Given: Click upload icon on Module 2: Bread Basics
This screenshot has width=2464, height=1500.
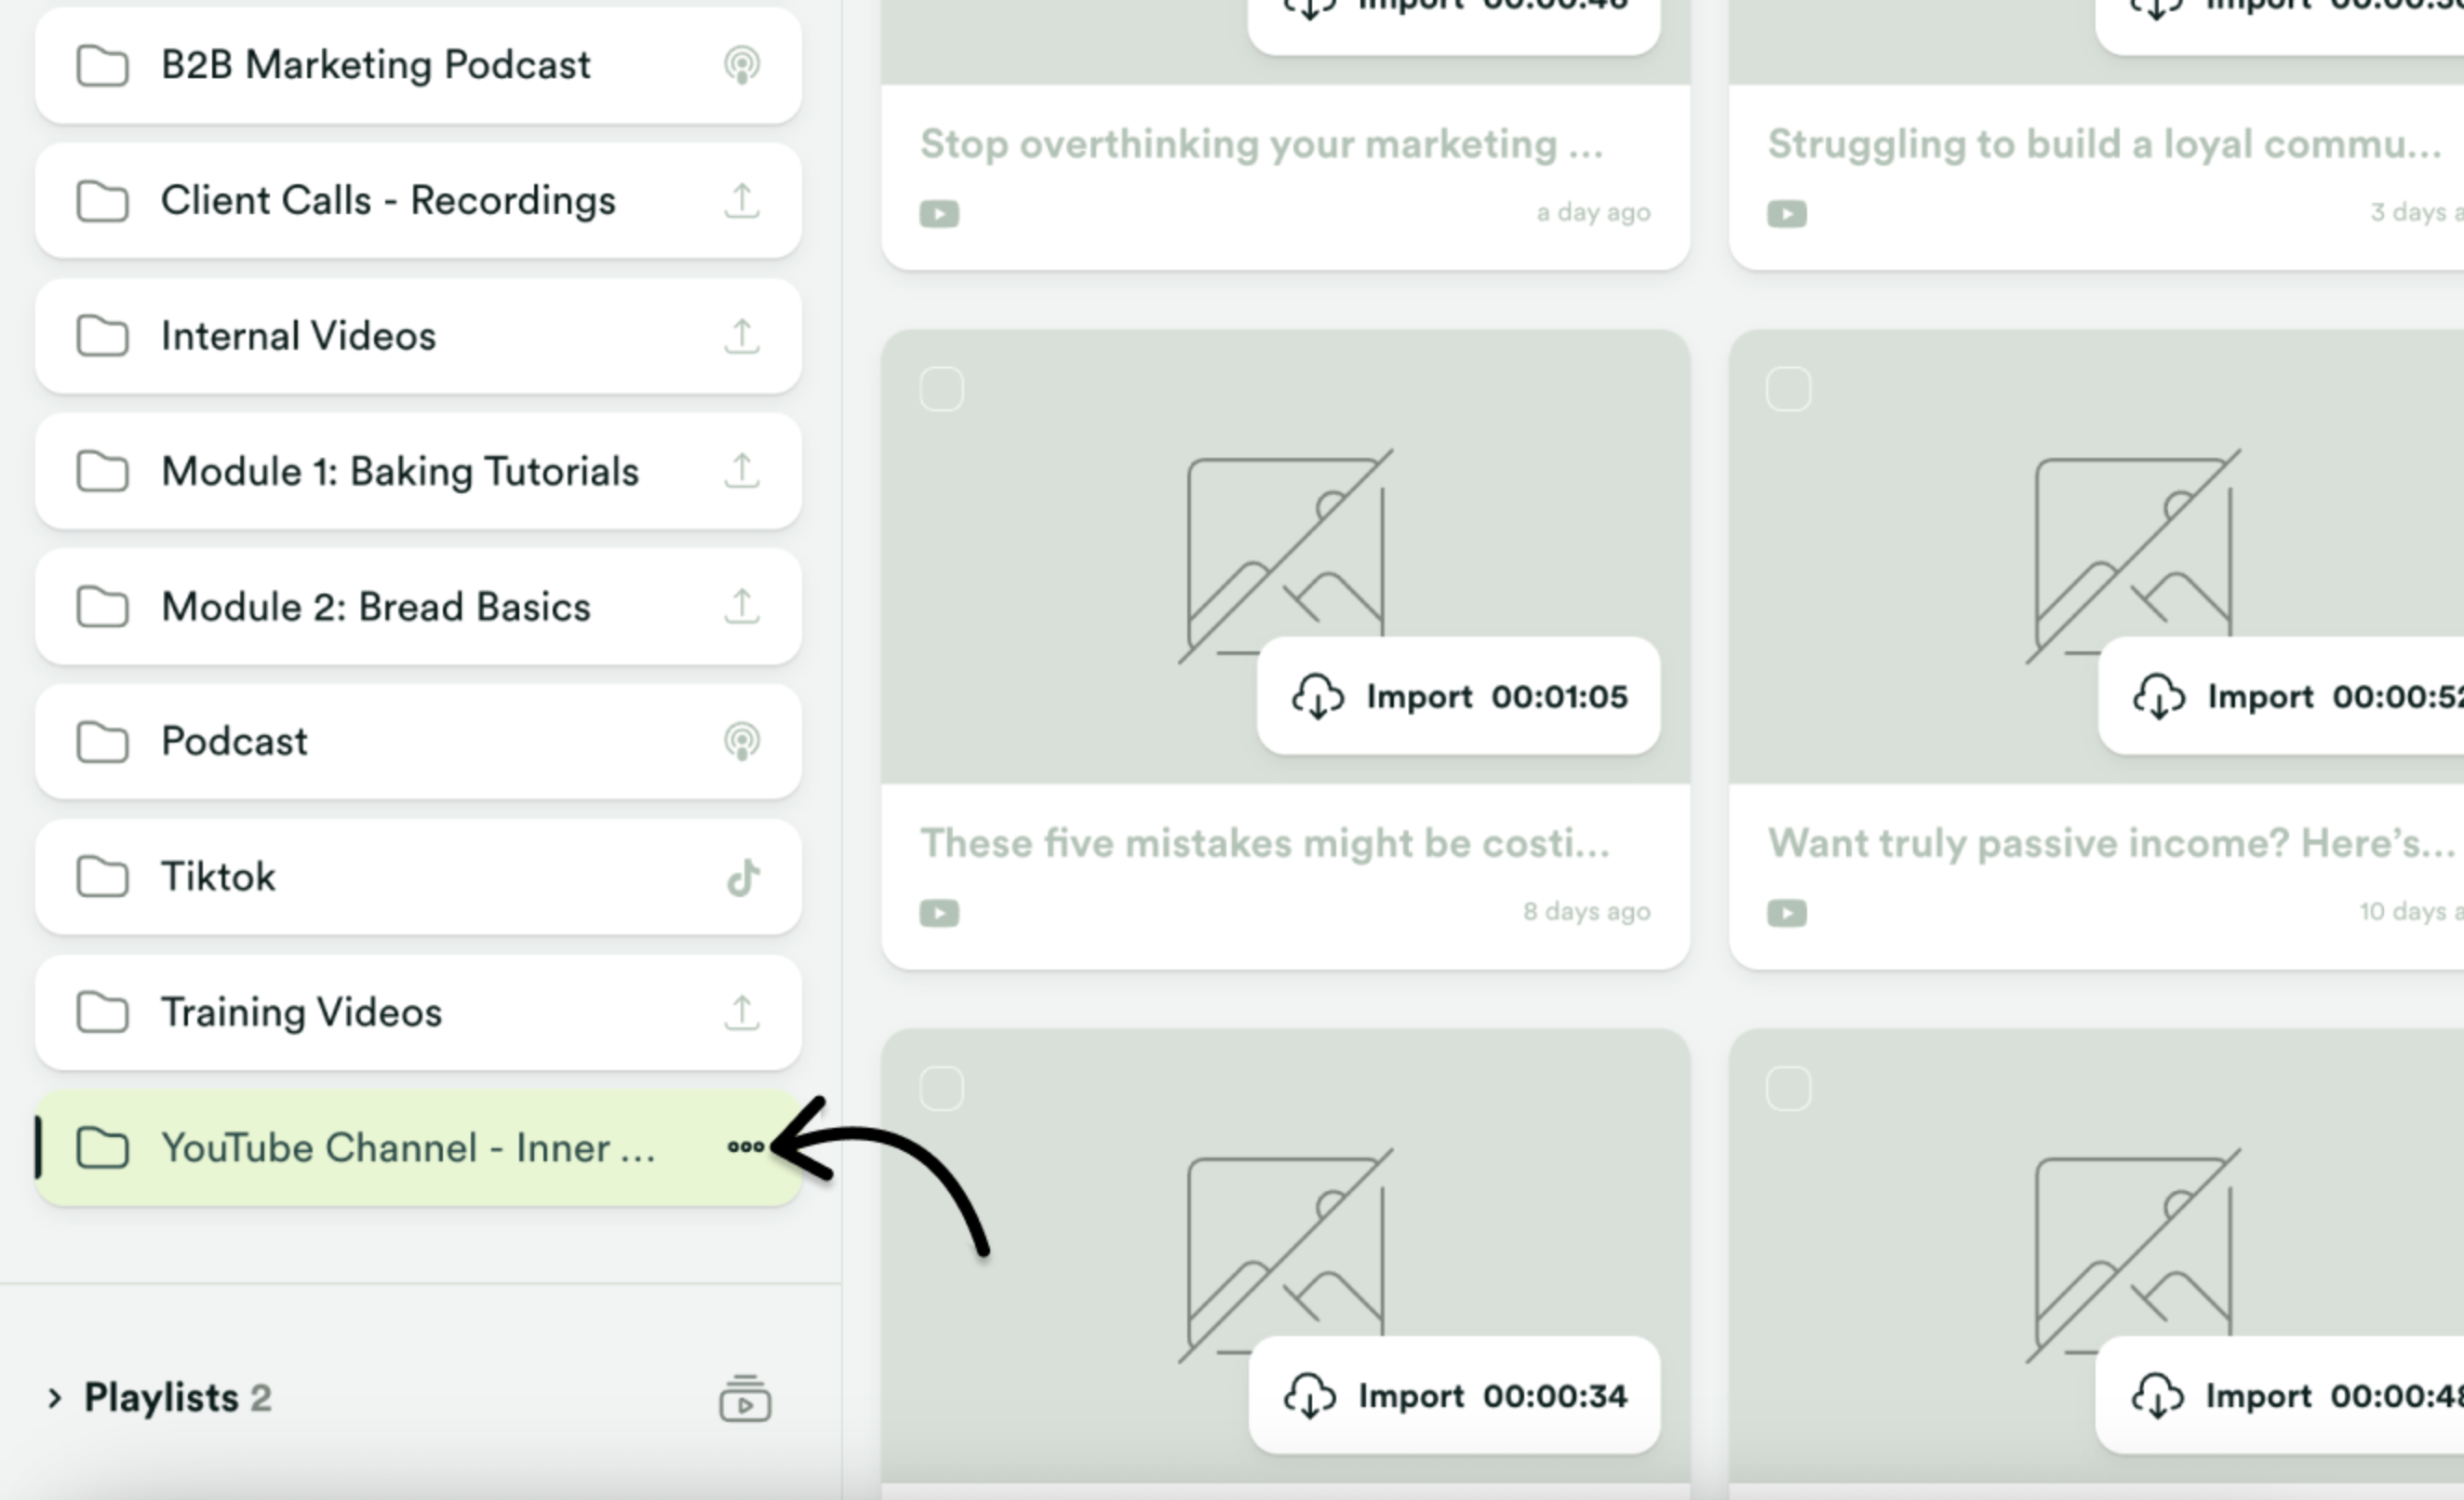Looking at the screenshot, I should [x=742, y=607].
